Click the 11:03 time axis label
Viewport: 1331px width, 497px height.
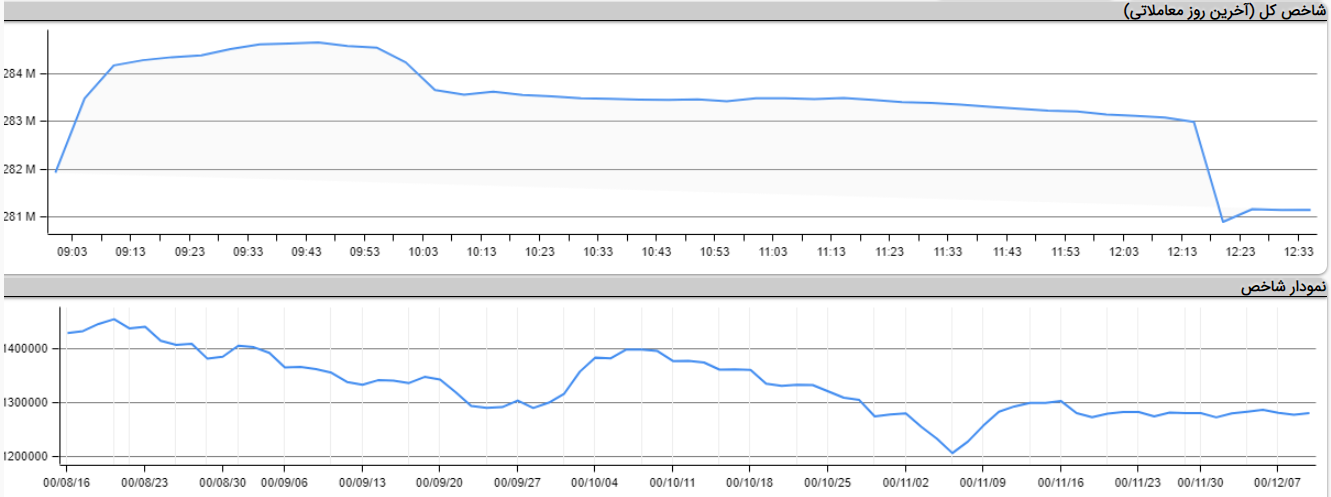pyautogui.click(x=773, y=251)
